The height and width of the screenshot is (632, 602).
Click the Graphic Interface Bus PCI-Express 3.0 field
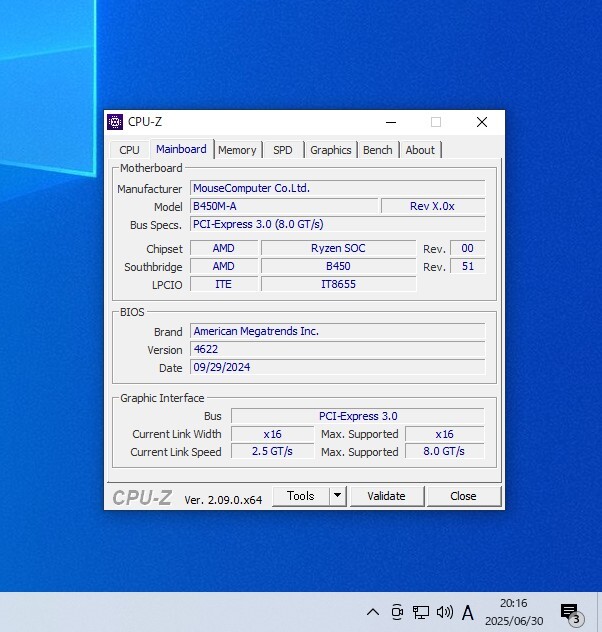pos(358,416)
